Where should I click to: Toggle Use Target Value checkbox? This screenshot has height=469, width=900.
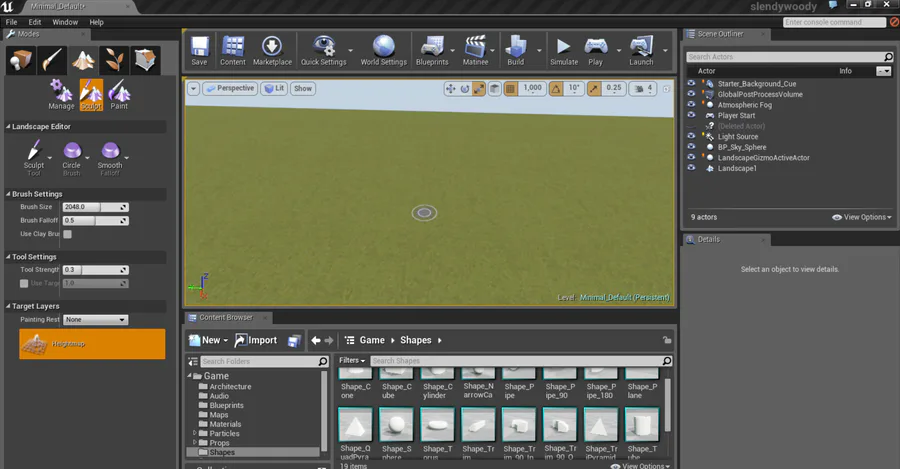[24, 284]
